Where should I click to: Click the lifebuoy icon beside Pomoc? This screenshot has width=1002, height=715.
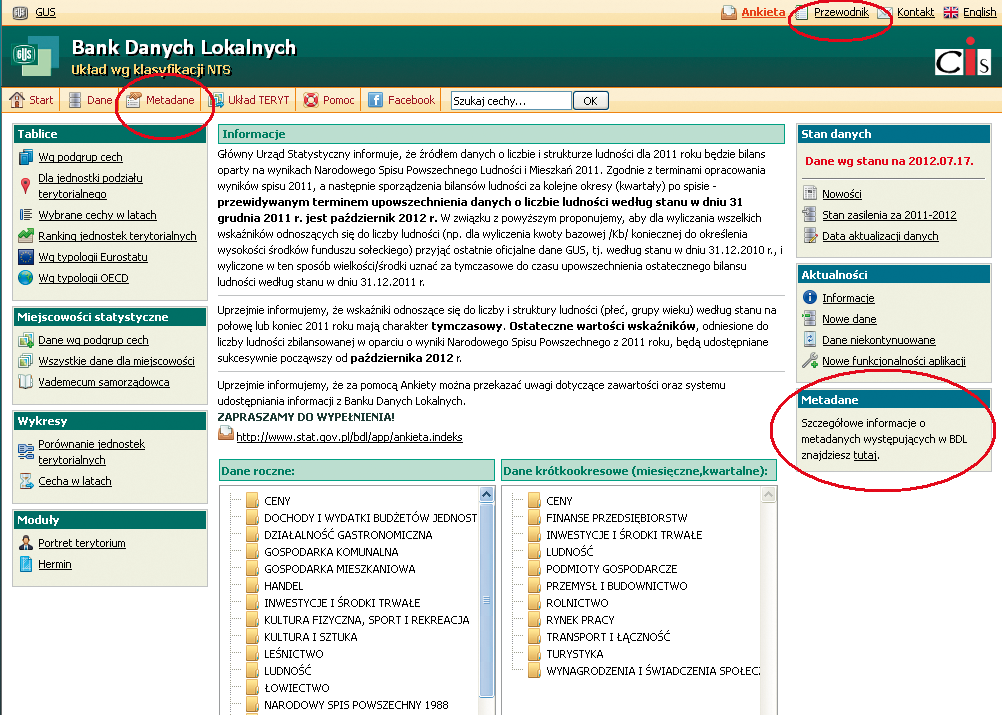(311, 100)
